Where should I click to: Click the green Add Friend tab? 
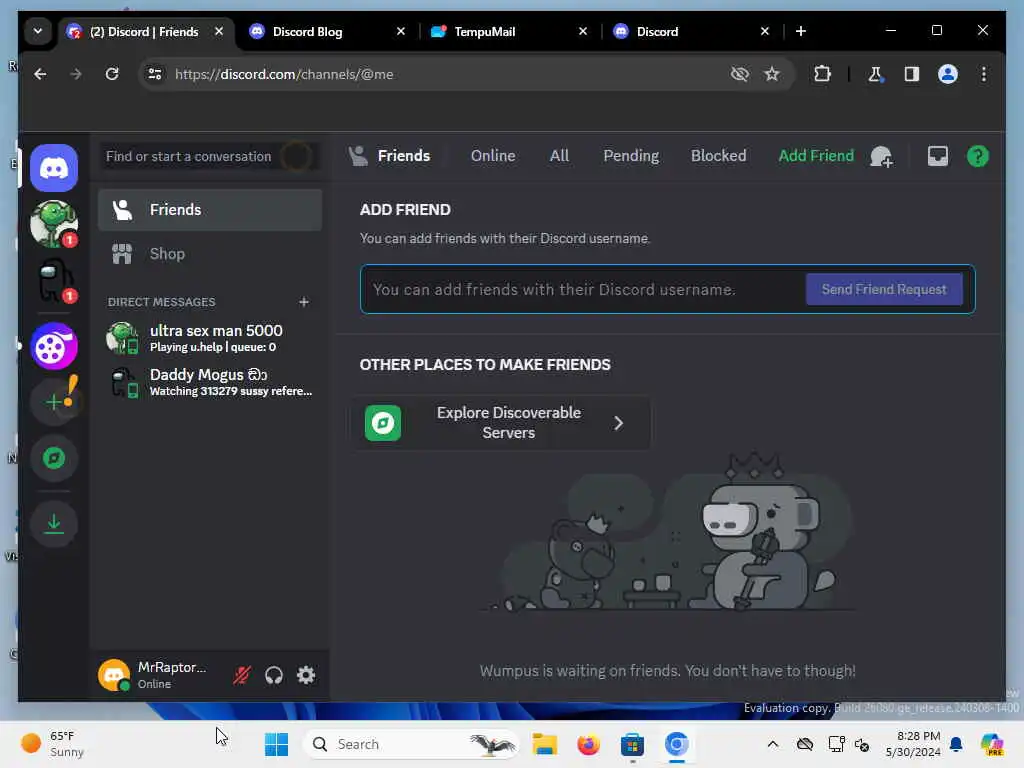816,155
